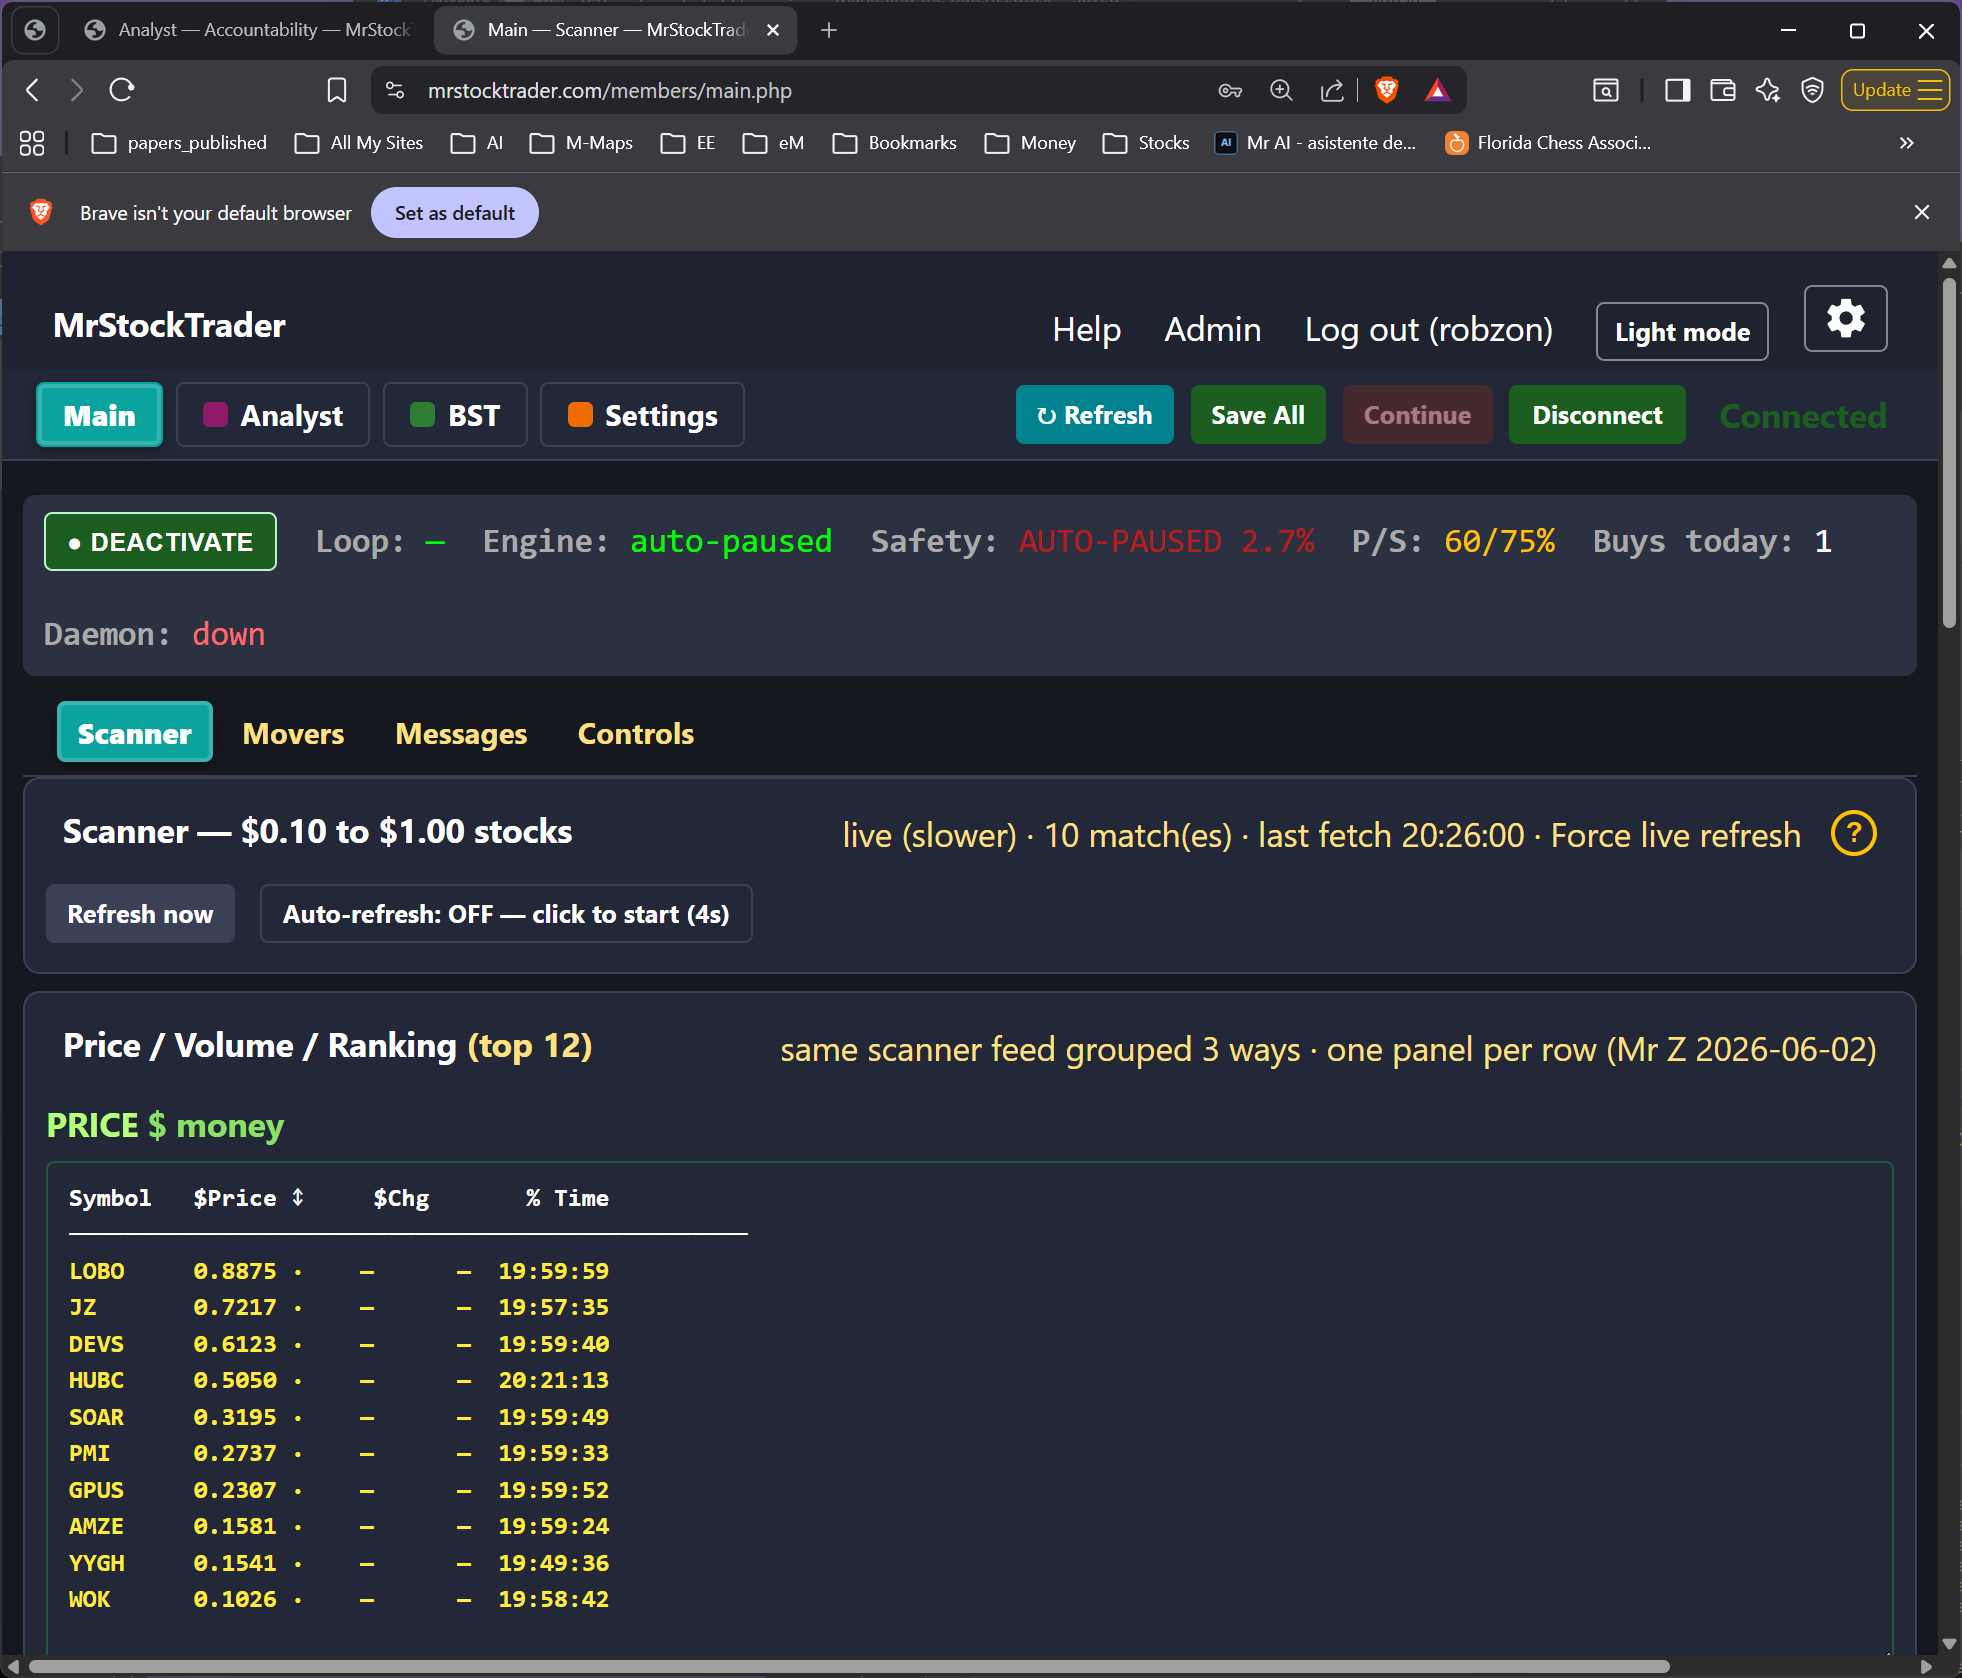Viewport: 1962px width, 1678px height.
Task: Sort by the $Price column arrow
Action: [x=298, y=1197]
